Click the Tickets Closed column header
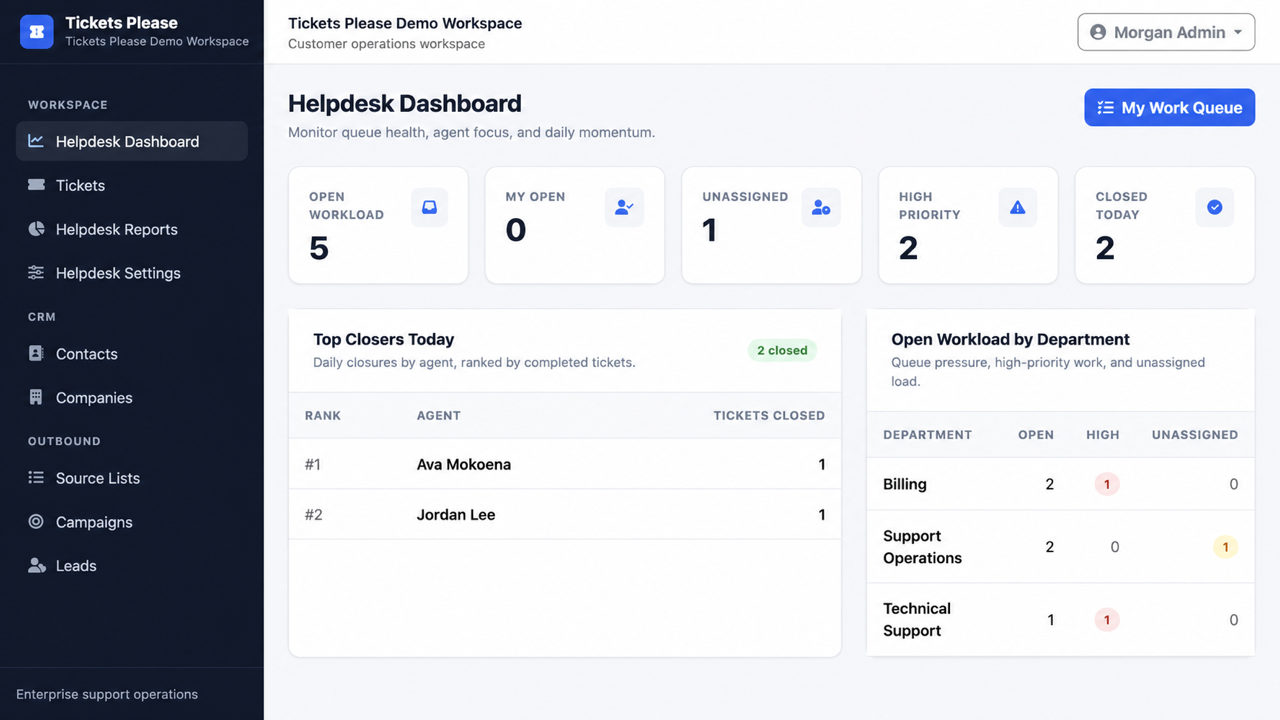This screenshot has width=1280, height=720. point(769,415)
